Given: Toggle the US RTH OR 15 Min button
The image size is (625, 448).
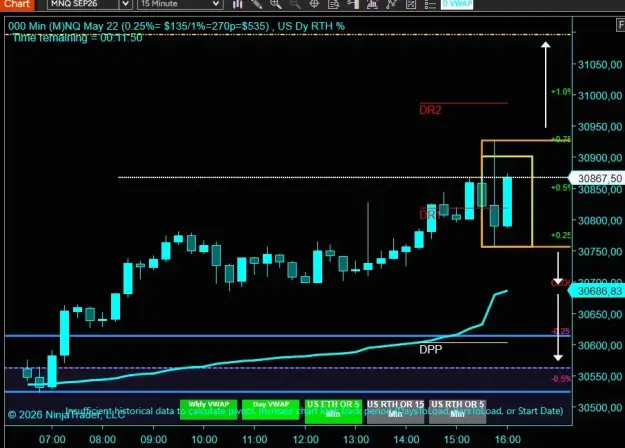Looking at the screenshot, I should coord(395,411).
